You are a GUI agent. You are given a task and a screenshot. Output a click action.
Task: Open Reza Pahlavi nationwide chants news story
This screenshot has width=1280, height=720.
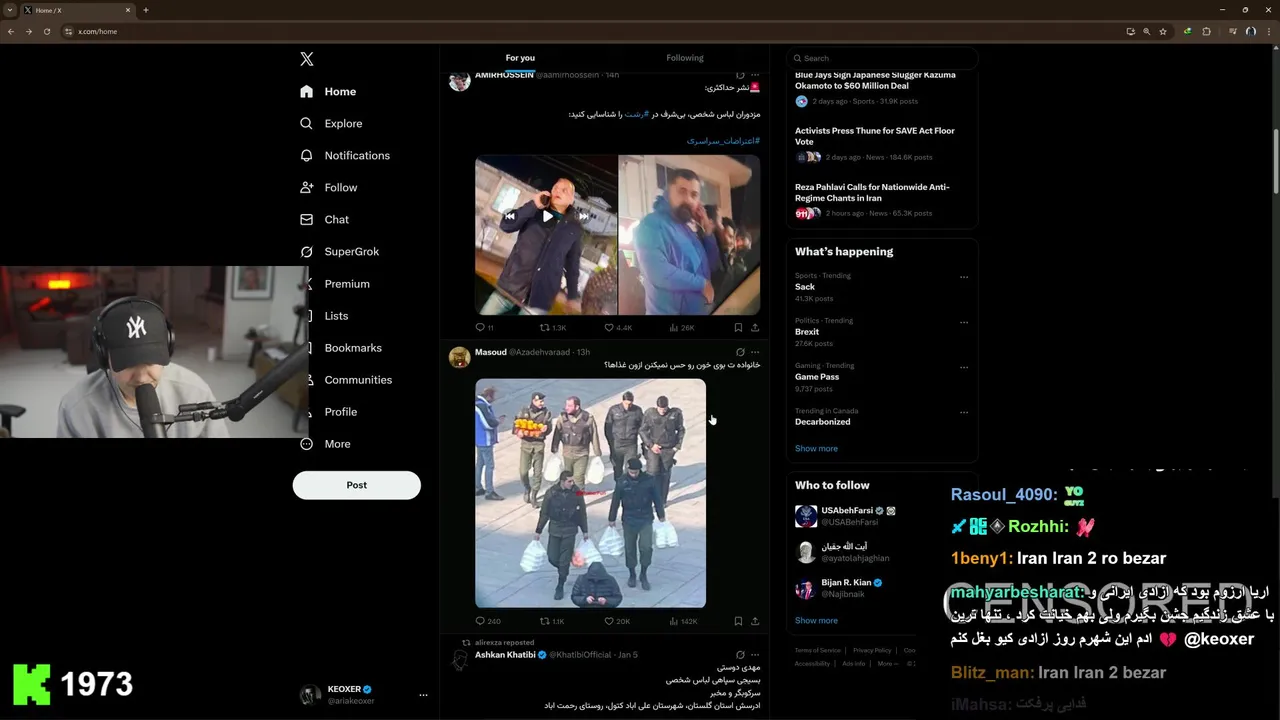point(872,192)
